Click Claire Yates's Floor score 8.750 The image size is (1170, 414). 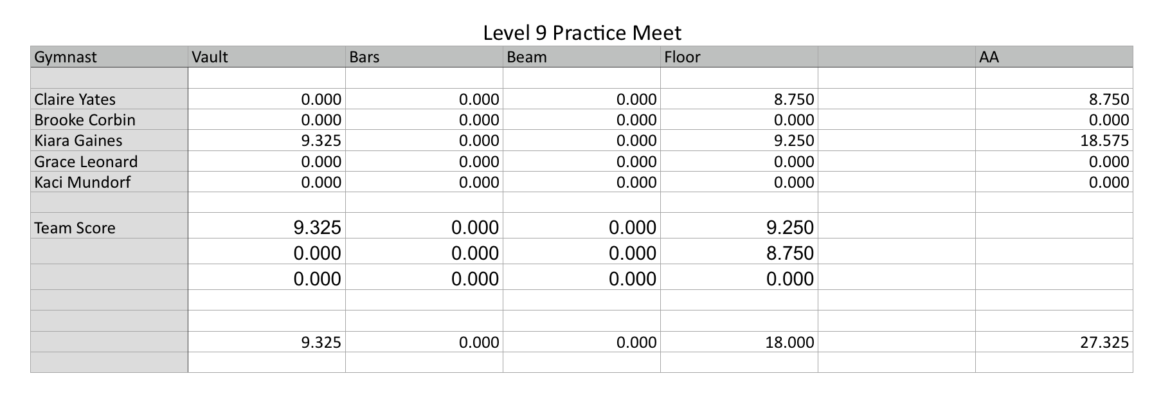pos(738,100)
